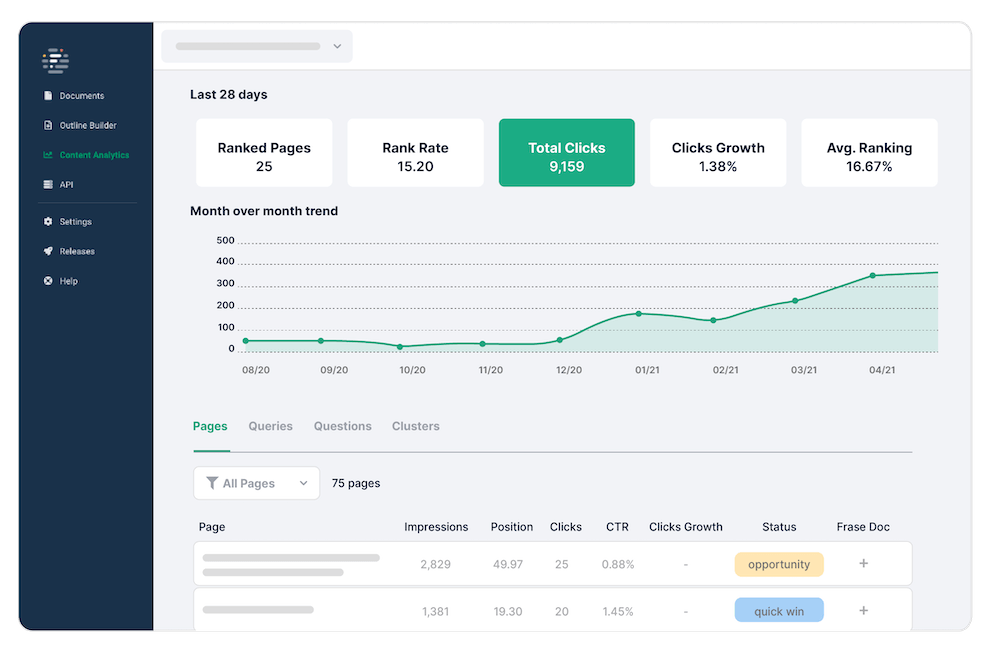The height and width of the screenshot is (661, 1000).
Task: Sort table by the Clicks column header
Action: pyautogui.click(x=566, y=527)
